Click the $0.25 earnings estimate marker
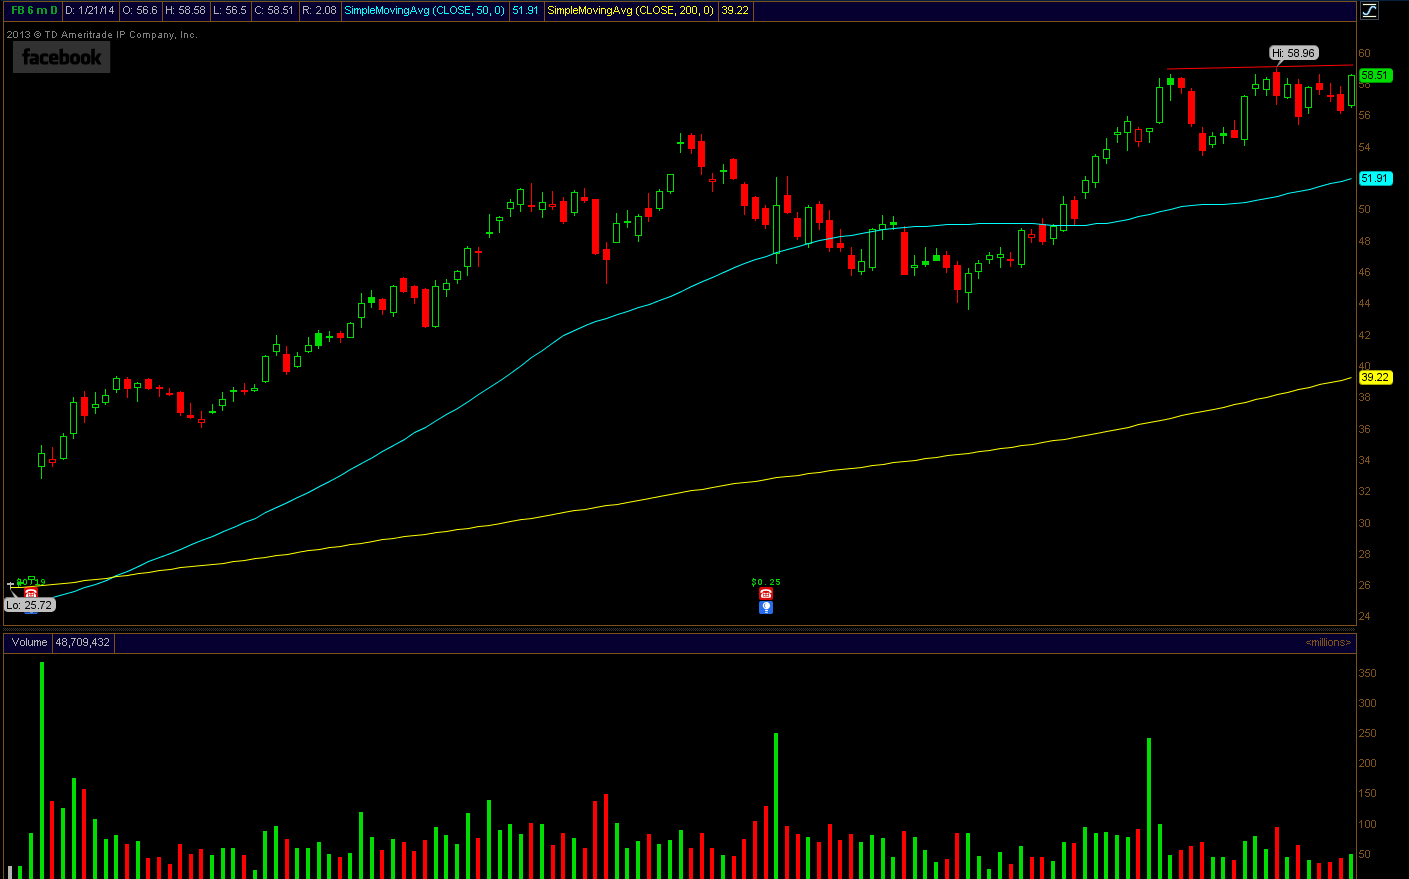 (766, 582)
